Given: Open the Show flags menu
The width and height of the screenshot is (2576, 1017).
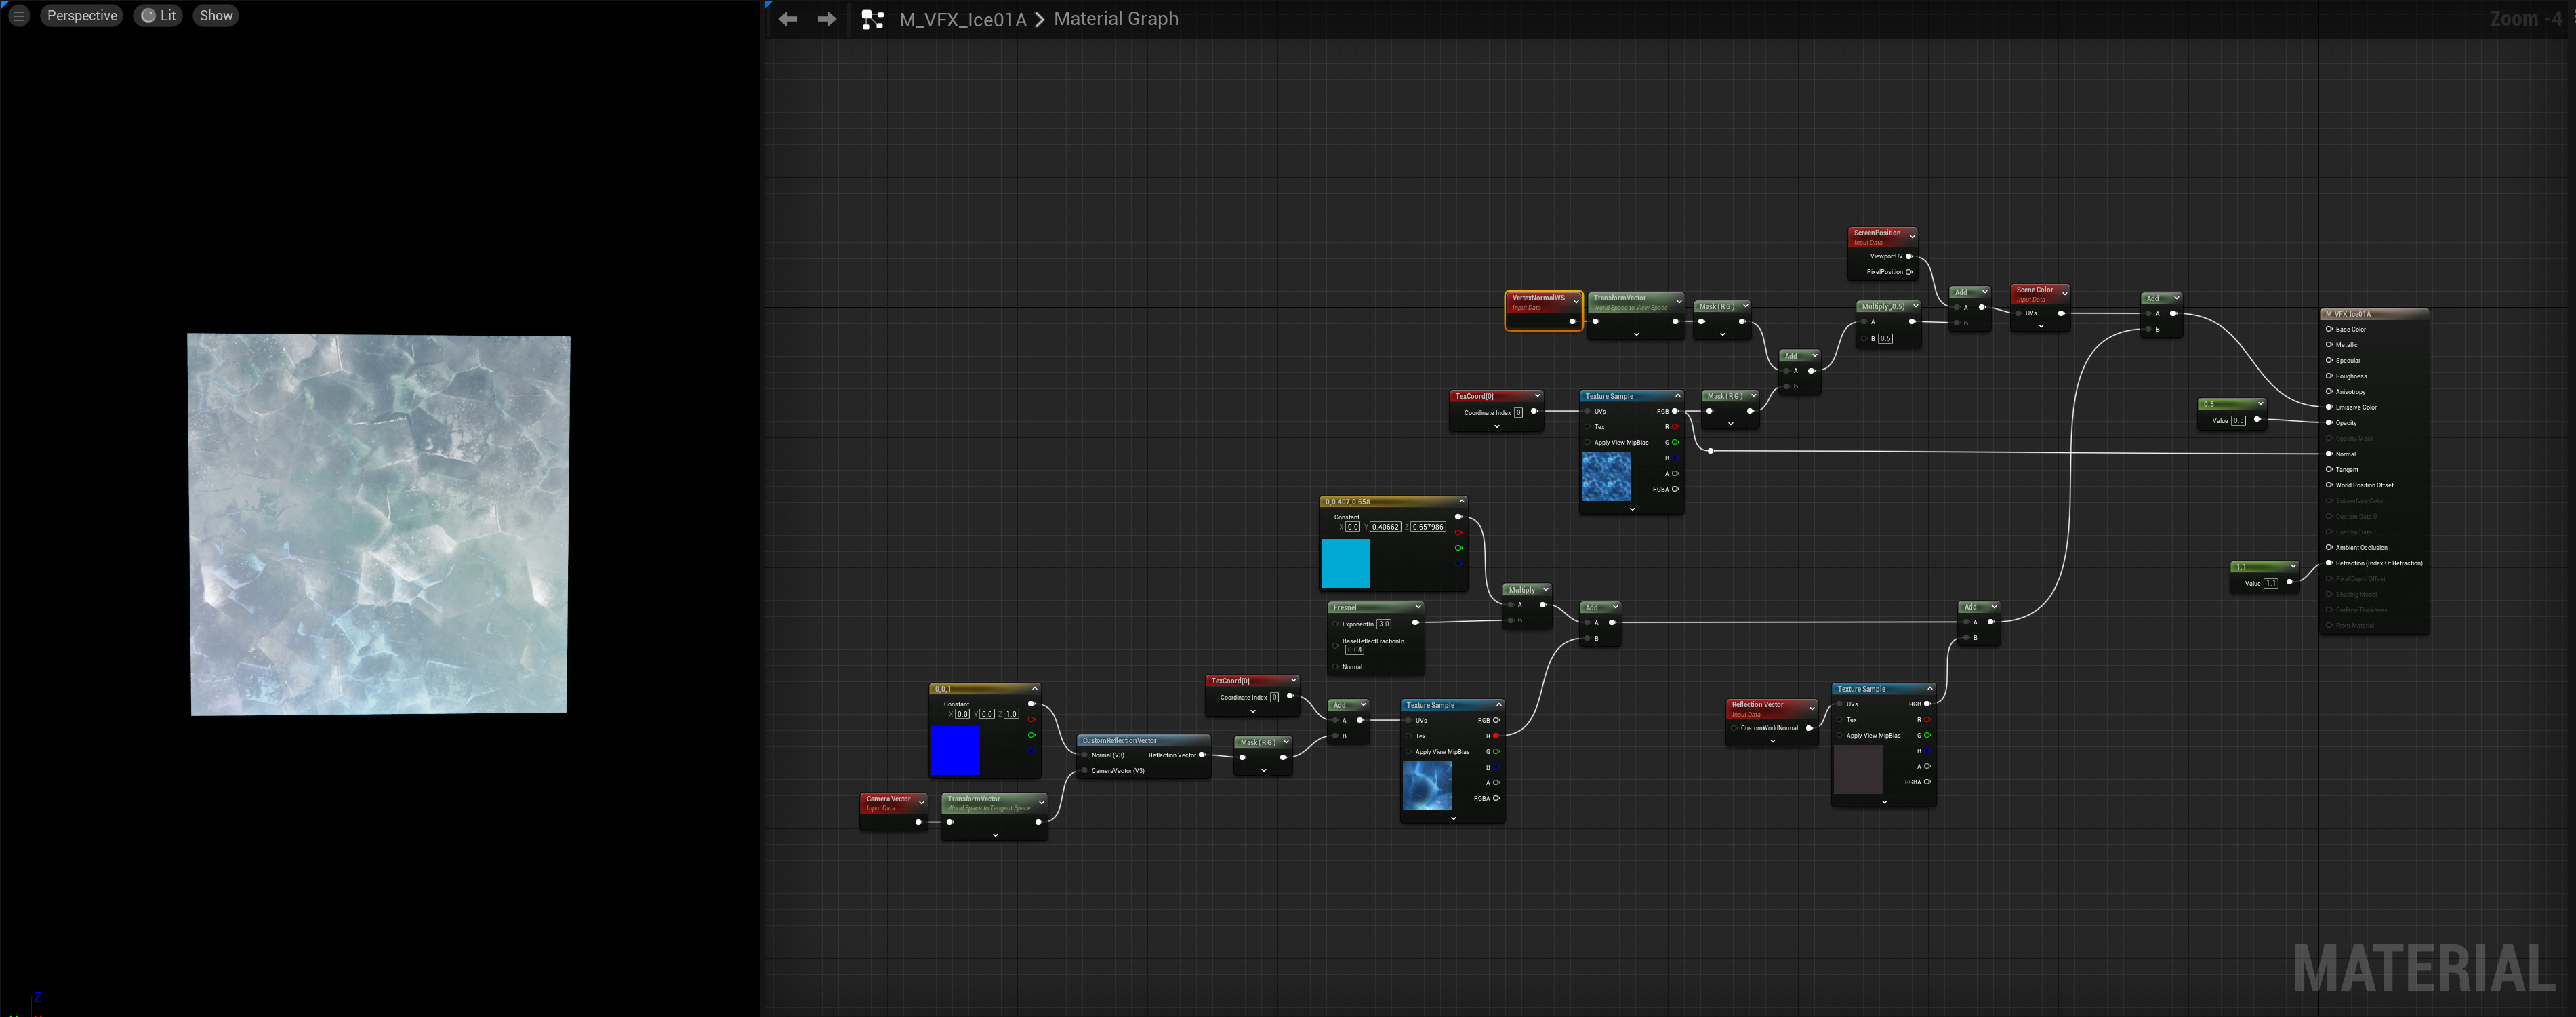Looking at the screenshot, I should point(216,16).
